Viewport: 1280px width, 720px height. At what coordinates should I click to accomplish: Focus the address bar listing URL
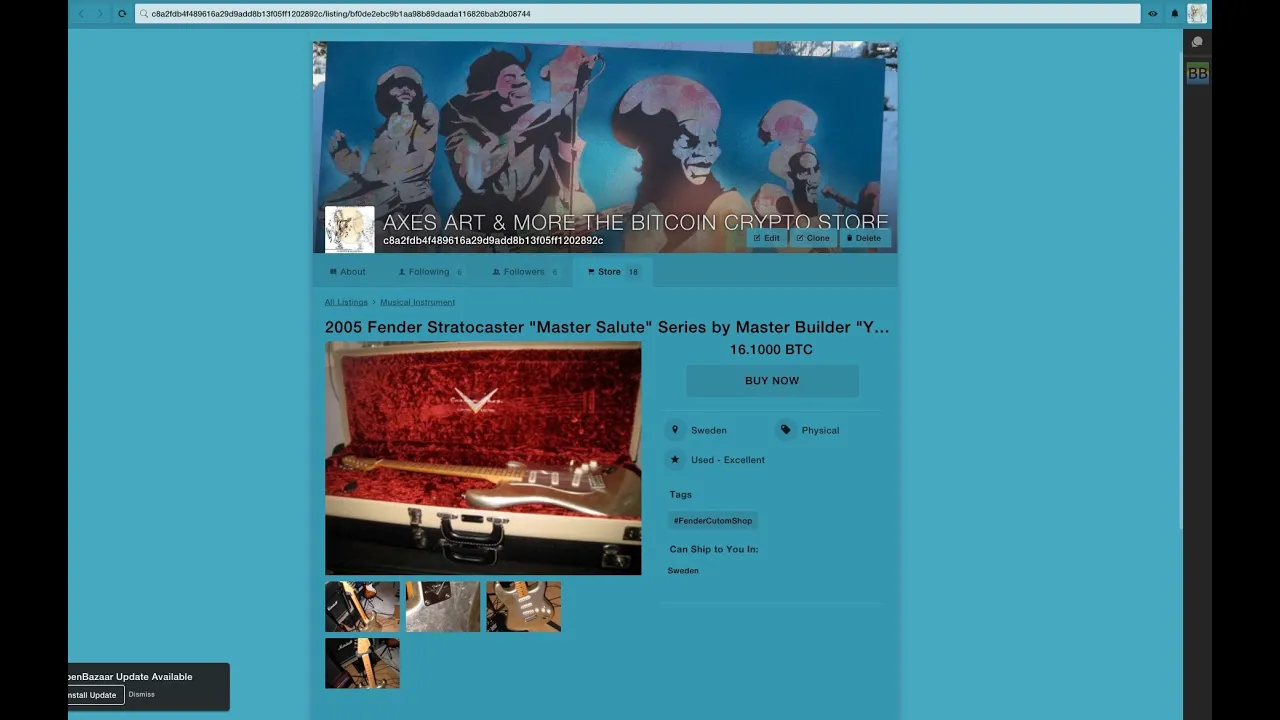[638, 14]
